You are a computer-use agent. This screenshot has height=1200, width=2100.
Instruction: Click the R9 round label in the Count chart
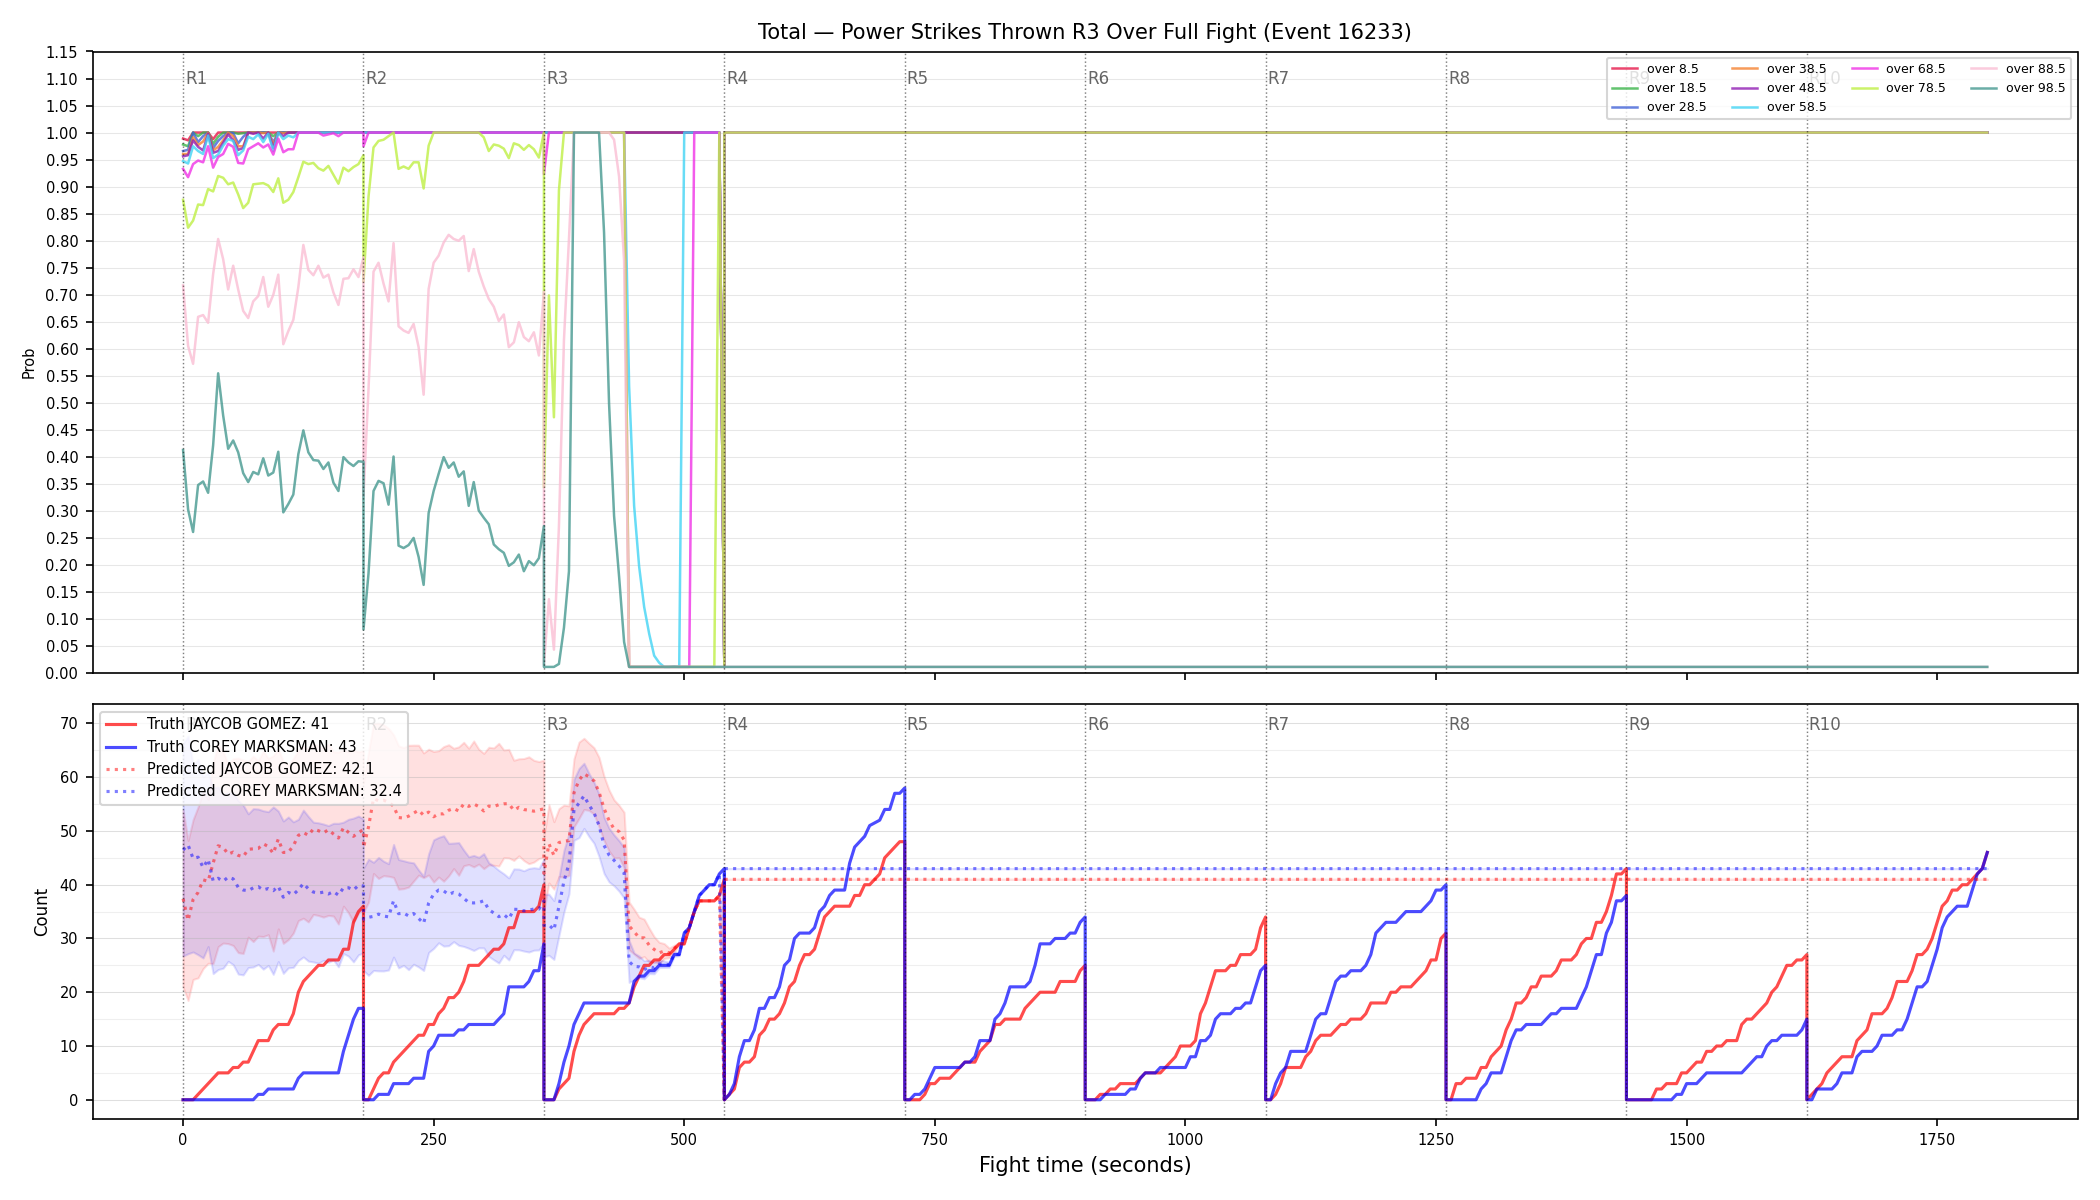click(1639, 724)
